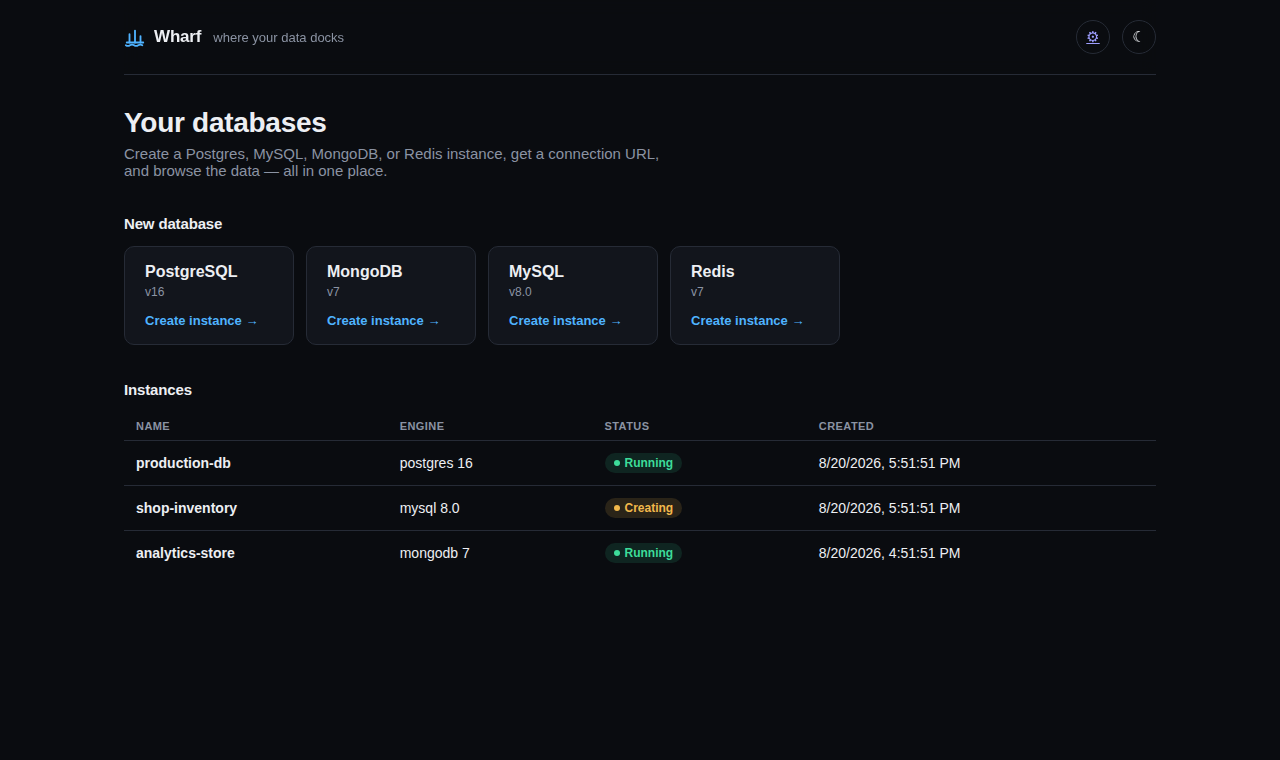Click the Instances section label
This screenshot has width=1280, height=760.
(158, 390)
